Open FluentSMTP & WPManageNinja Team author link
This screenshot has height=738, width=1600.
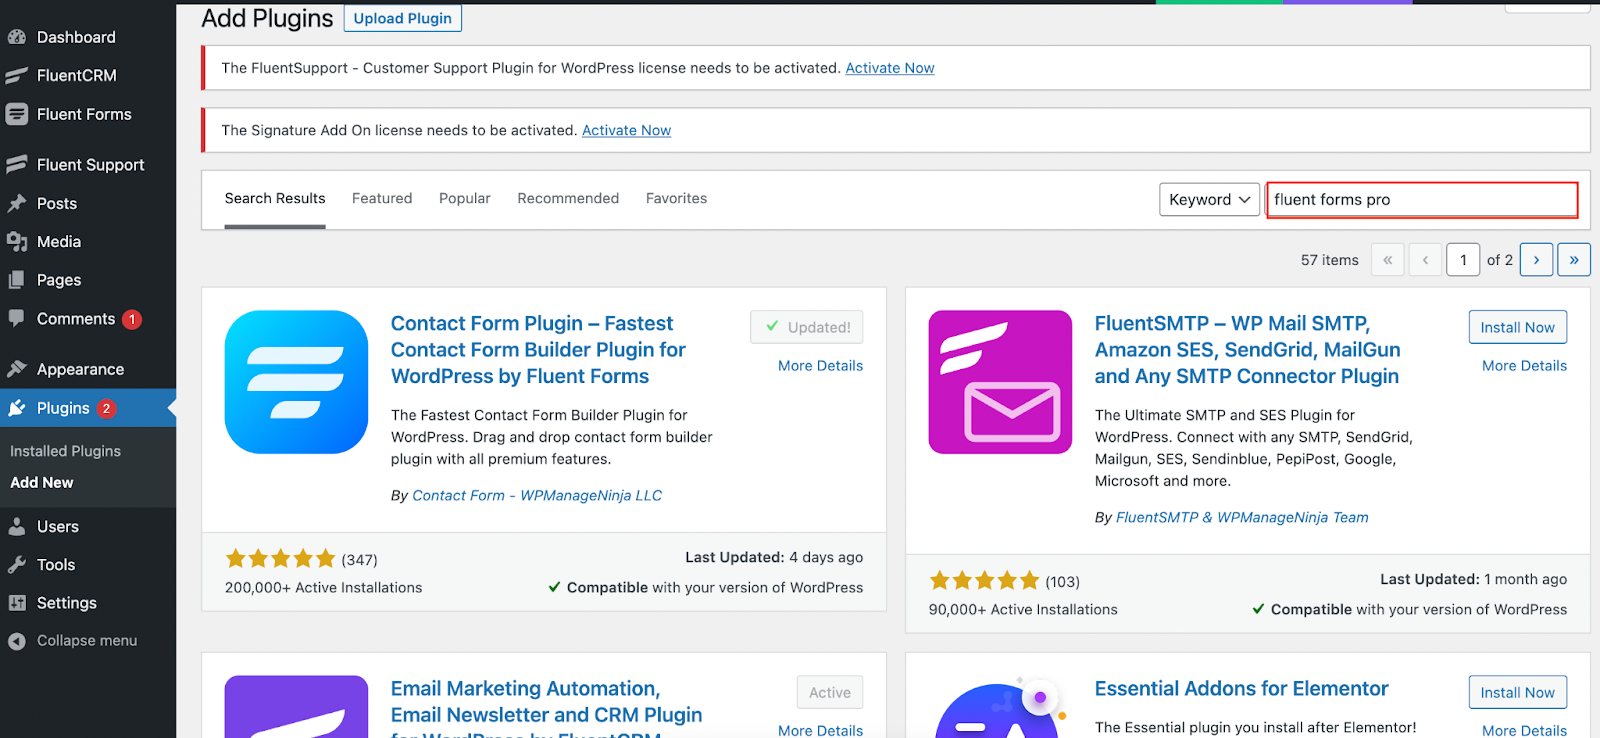click(1242, 518)
